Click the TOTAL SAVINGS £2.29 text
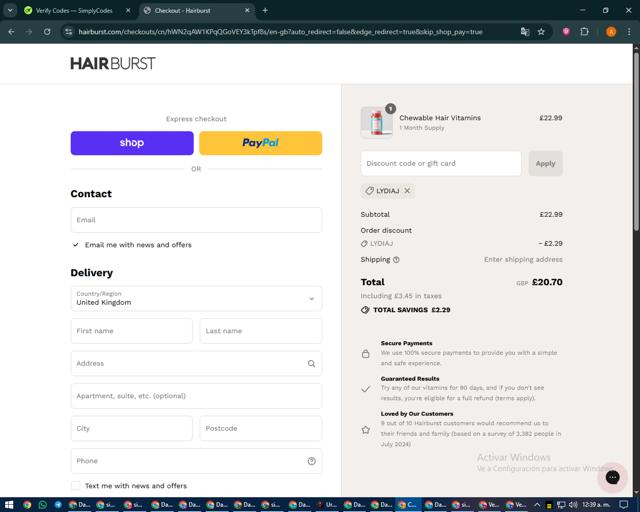The image size is (640, 512). (411, 310)
